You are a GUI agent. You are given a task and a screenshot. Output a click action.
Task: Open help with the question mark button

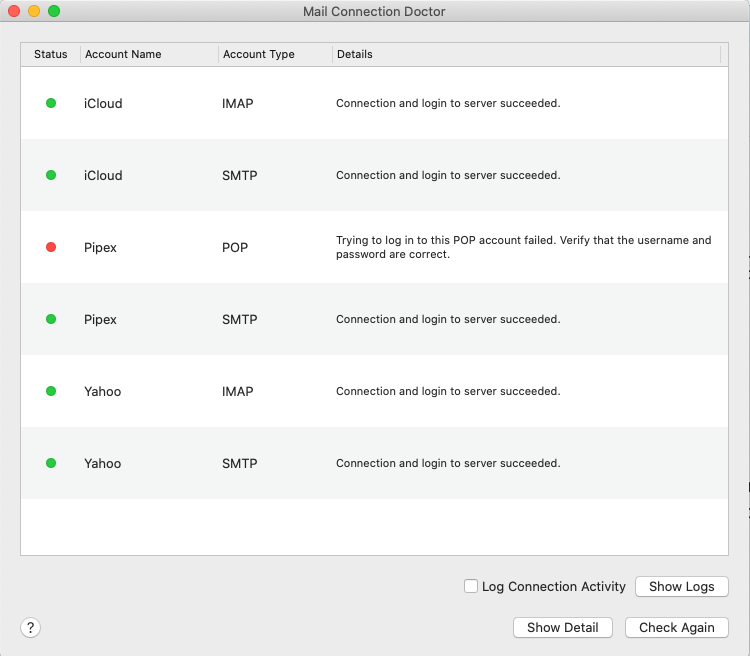point(31,627)
